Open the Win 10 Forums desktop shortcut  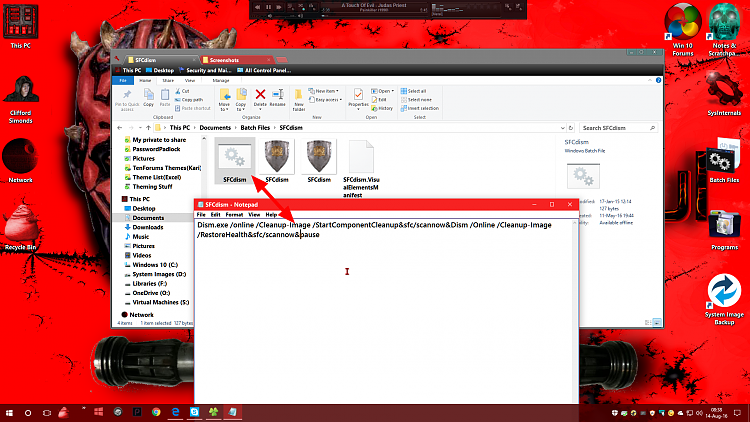click(x=683, y=30)
